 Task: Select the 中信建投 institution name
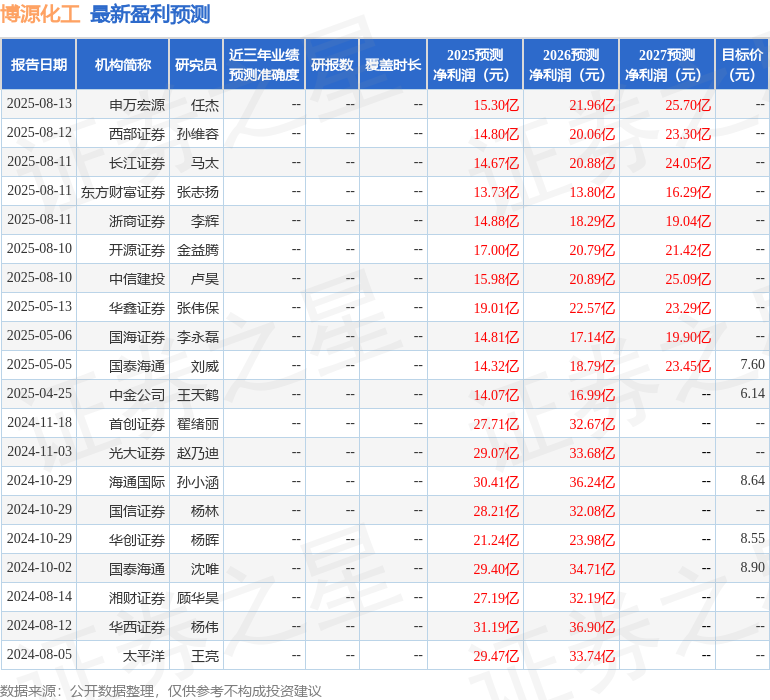(137, 279)
